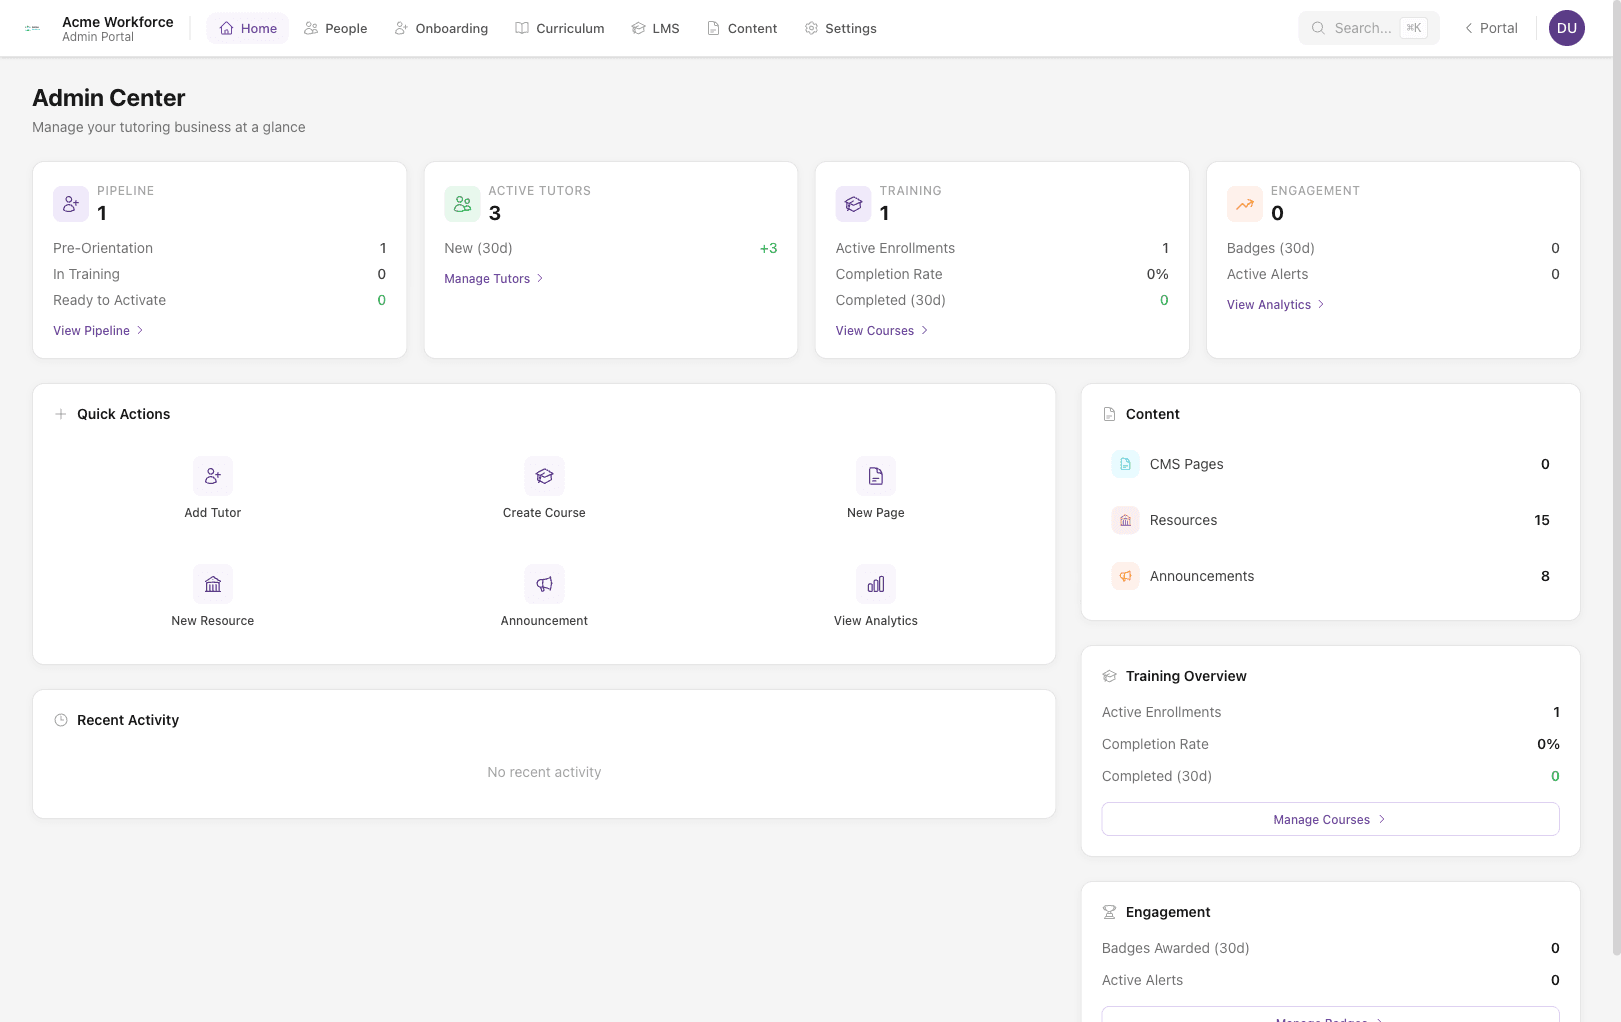Viewport: 1621px width, 1022px height.
Task: Click the Create Course graduation cap icon
Action: click(x=544, y=476)
